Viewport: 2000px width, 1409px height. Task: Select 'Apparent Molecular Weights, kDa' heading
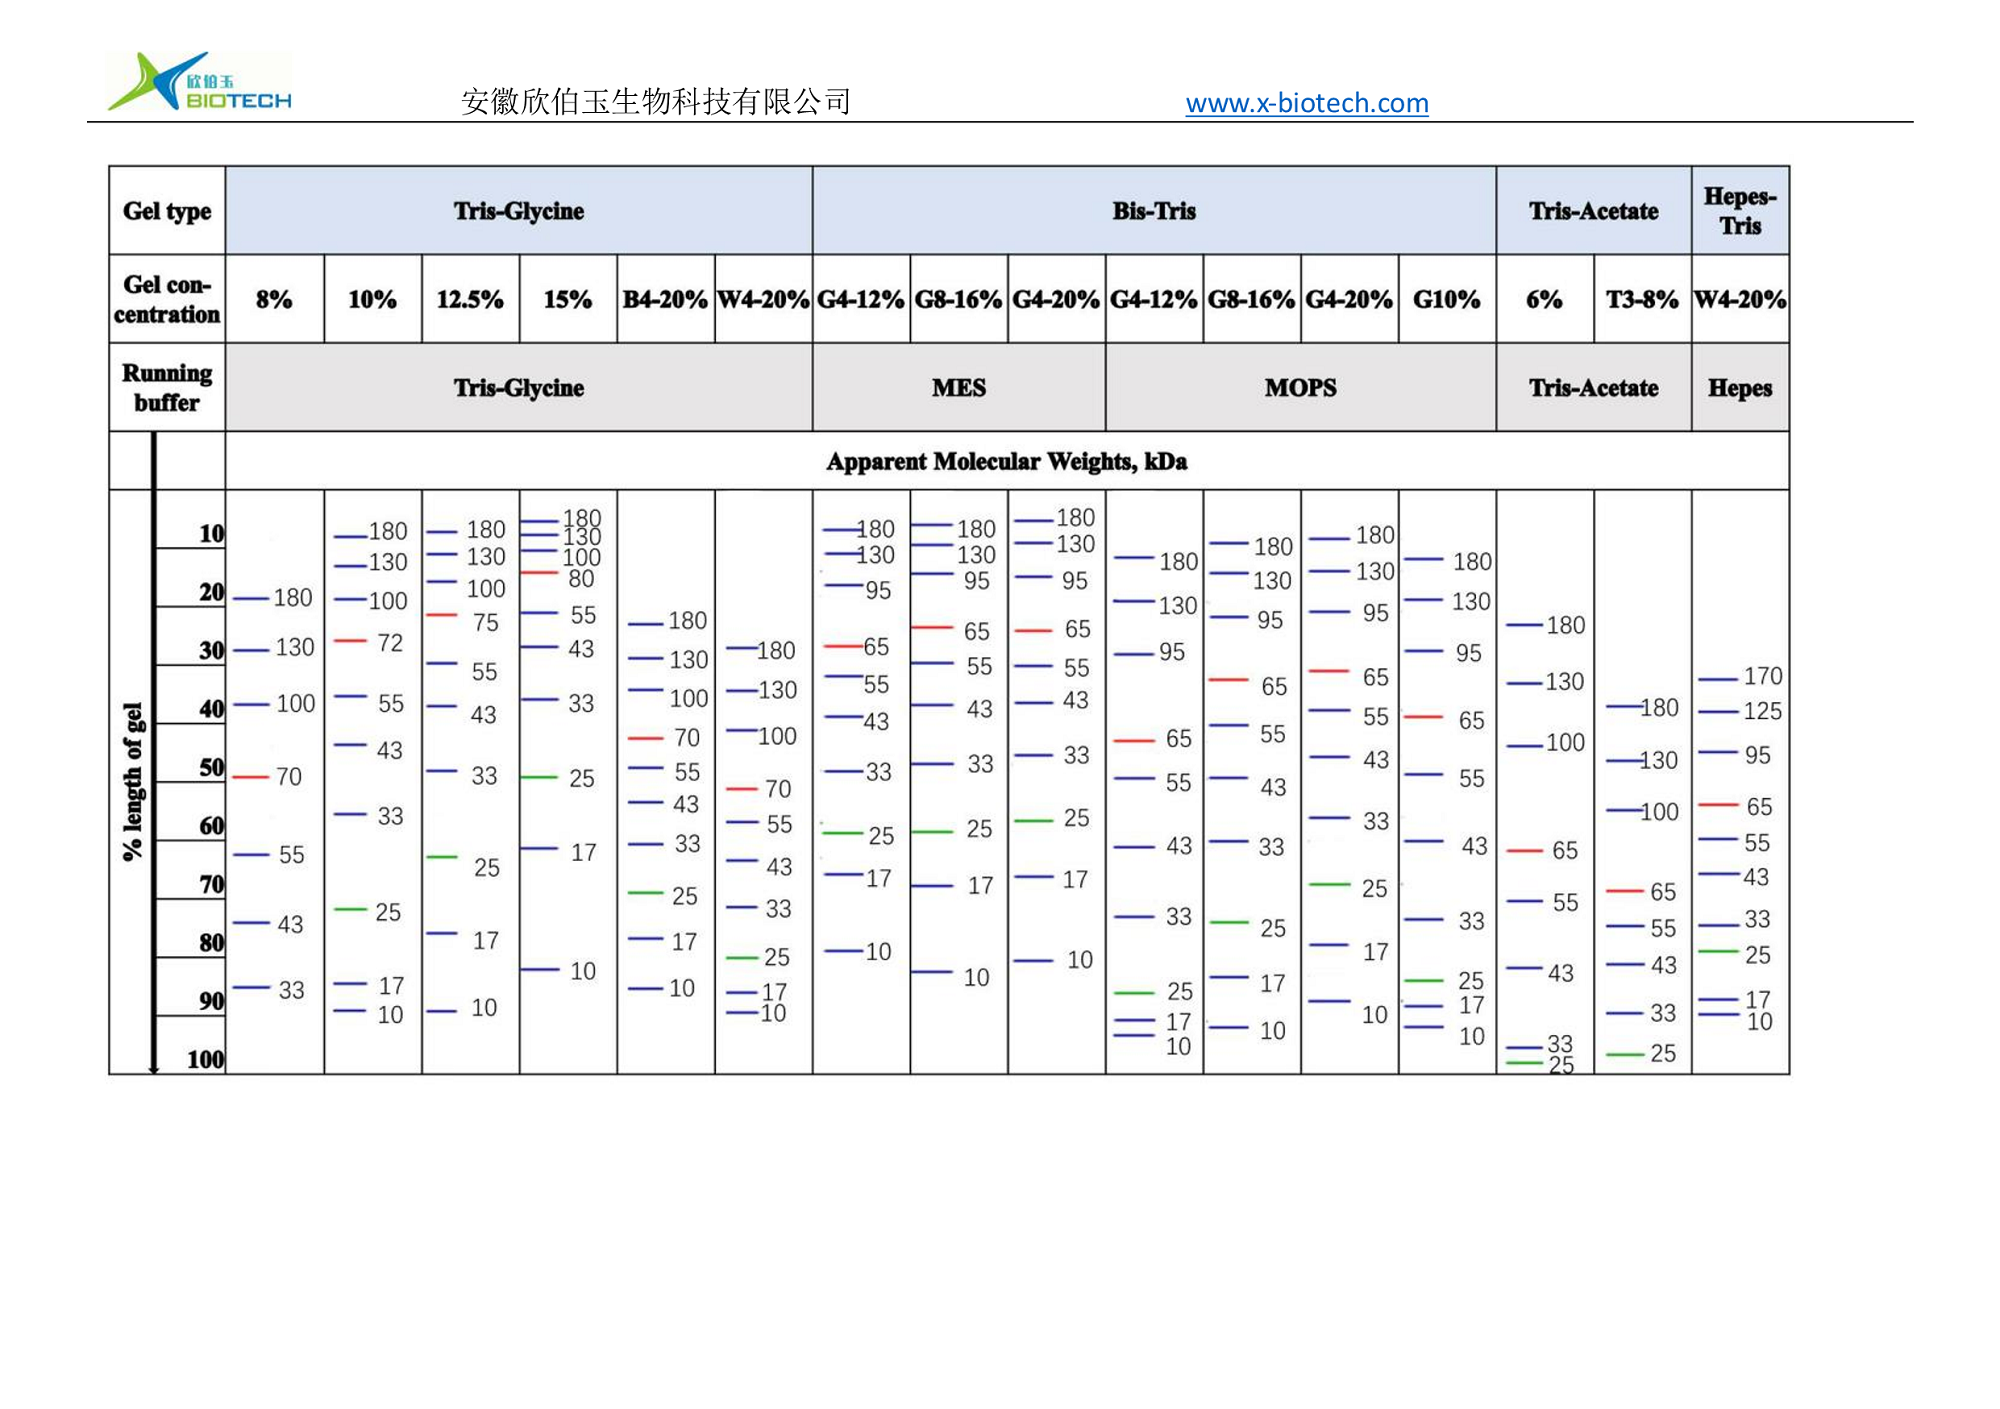[1007, 461]
